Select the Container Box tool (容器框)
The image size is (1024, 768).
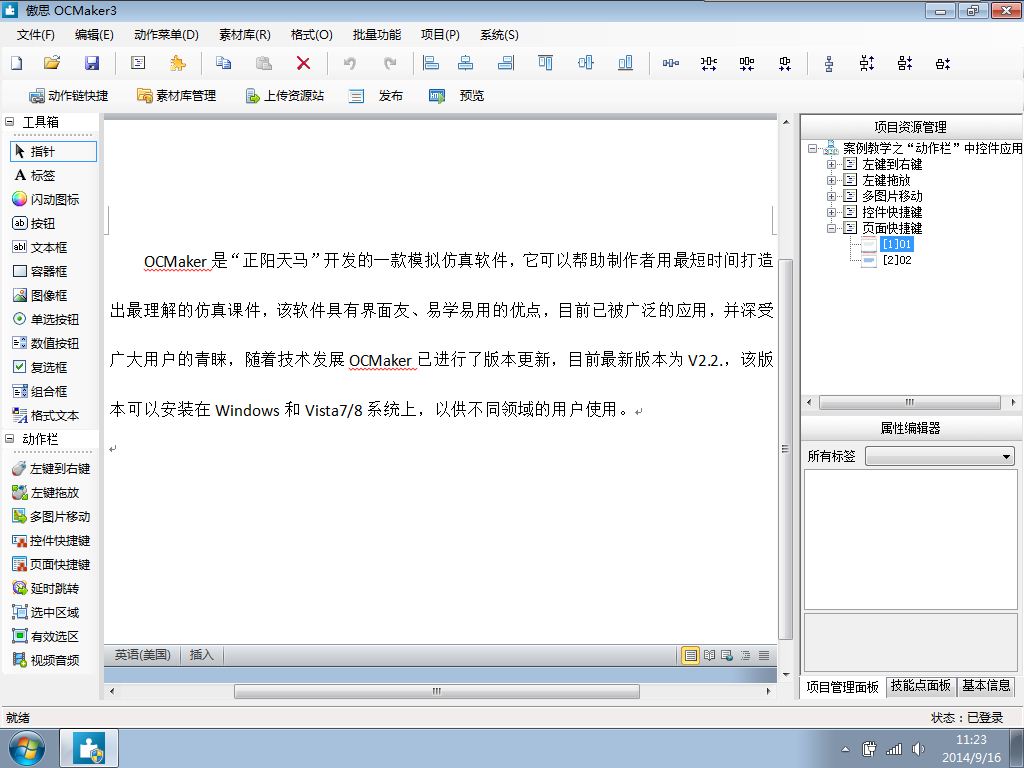(40, 271)
